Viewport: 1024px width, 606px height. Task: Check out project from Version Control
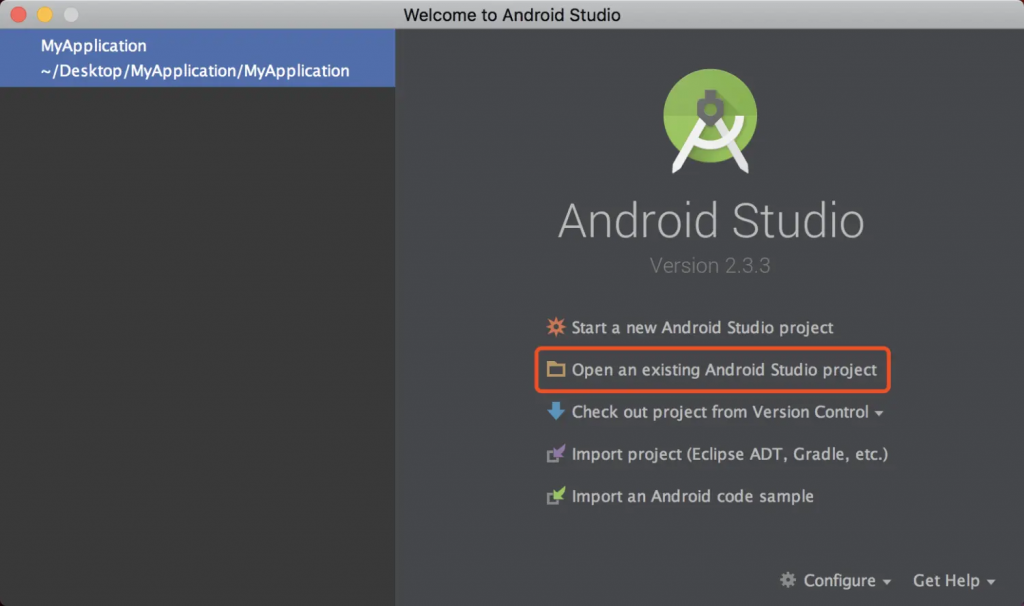[720, 412]
